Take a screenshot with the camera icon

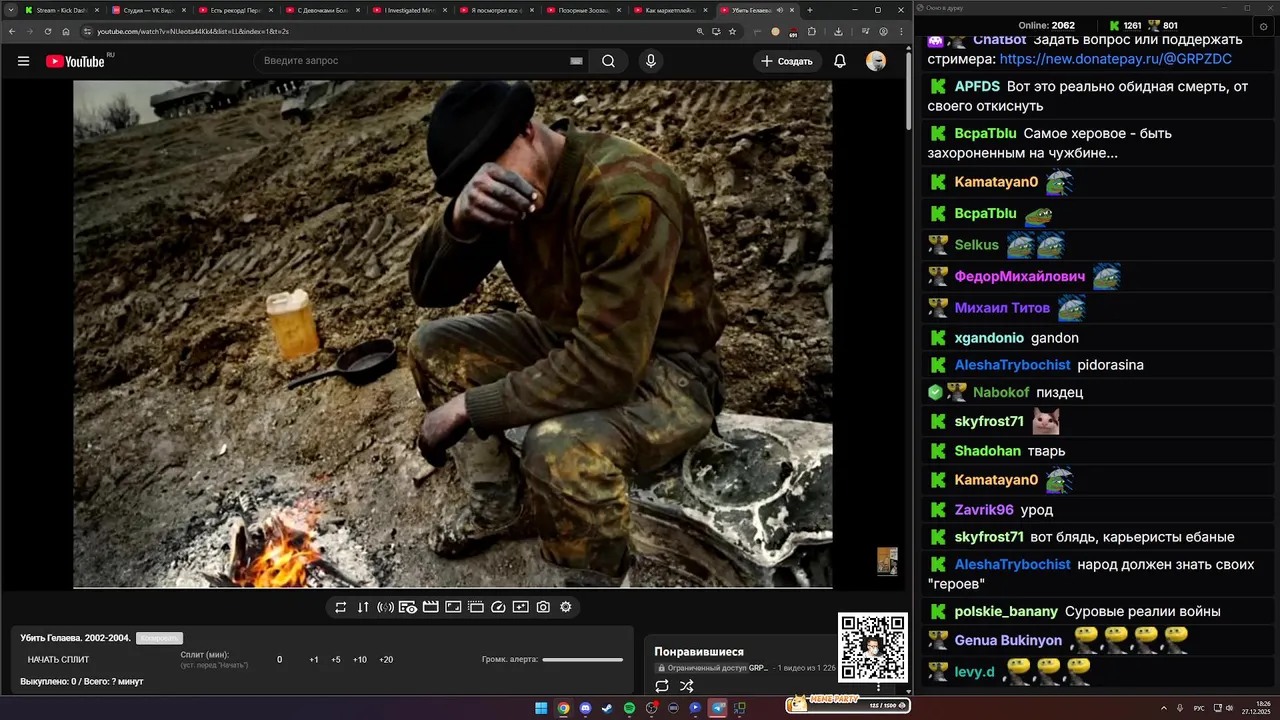tap(543, 607)
